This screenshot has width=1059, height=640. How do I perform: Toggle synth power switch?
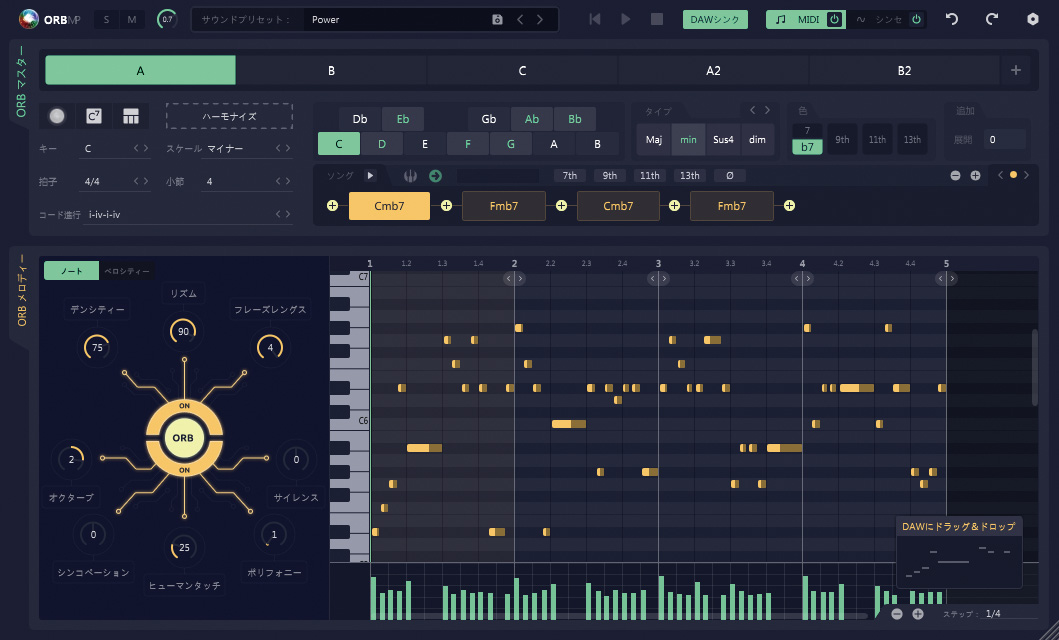[x=916, y=20]
